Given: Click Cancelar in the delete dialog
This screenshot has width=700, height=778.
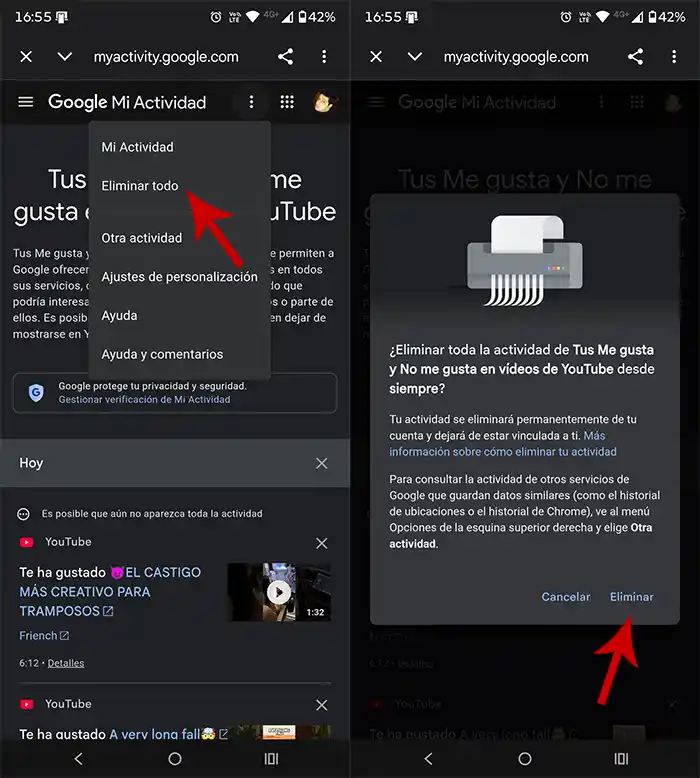Looking at the screenshot, I should (x=566, y=597).
